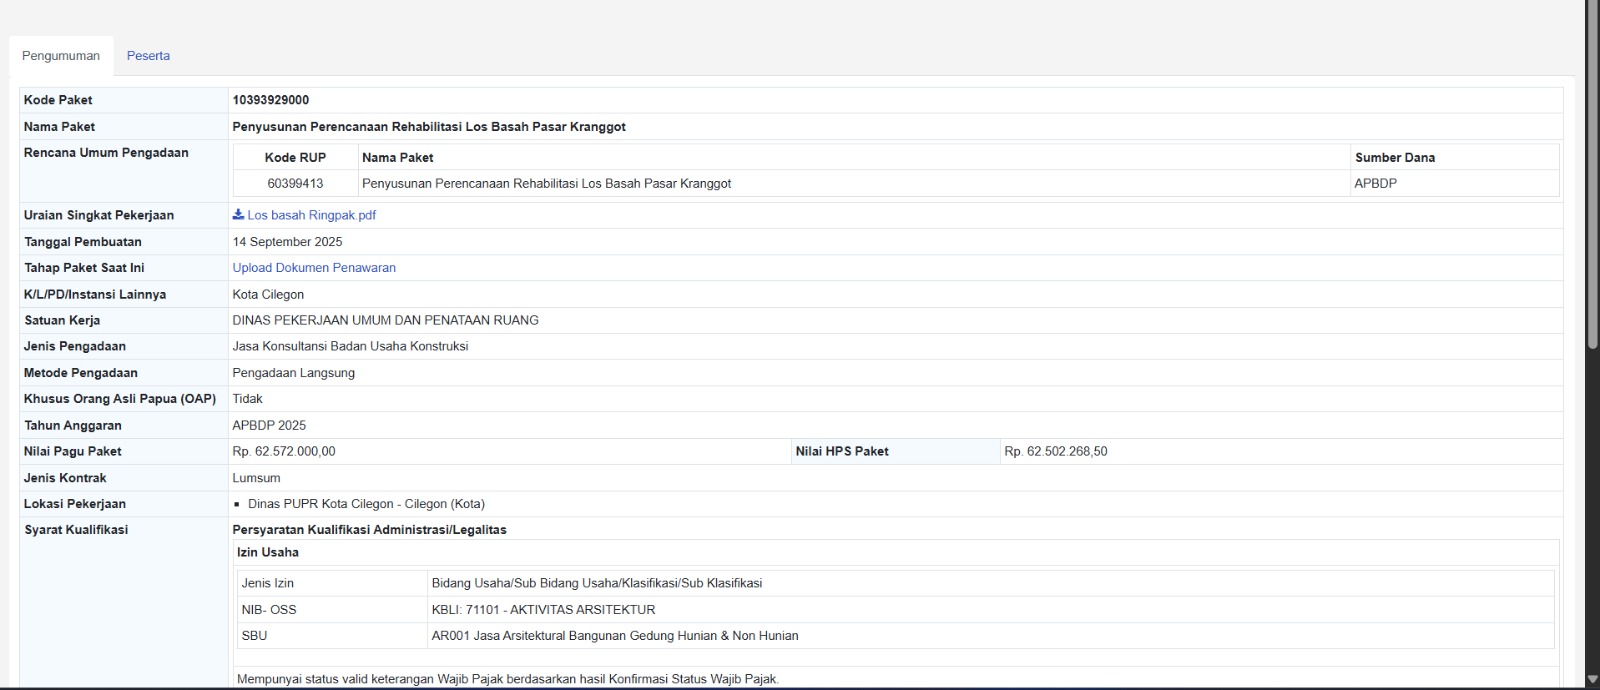Select the Pengumuman tab
Viewport: 1600px width, 690px height.
point(61,56)
